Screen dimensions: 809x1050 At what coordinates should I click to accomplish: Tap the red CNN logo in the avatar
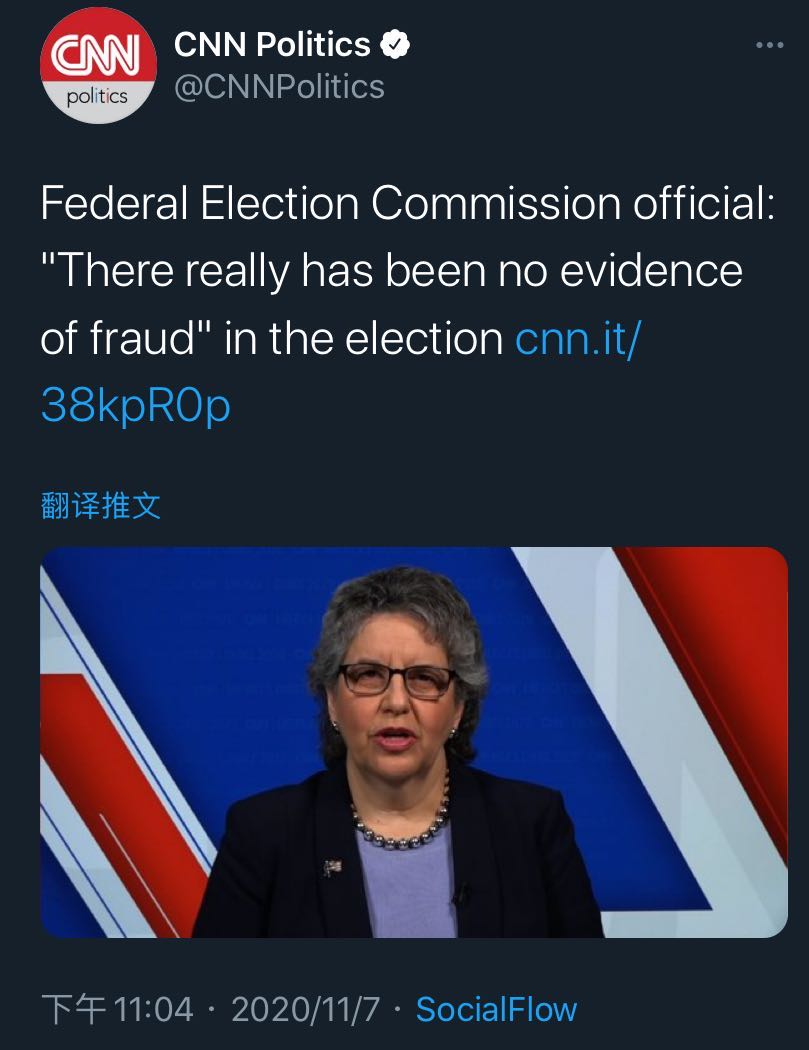(98, 57)
